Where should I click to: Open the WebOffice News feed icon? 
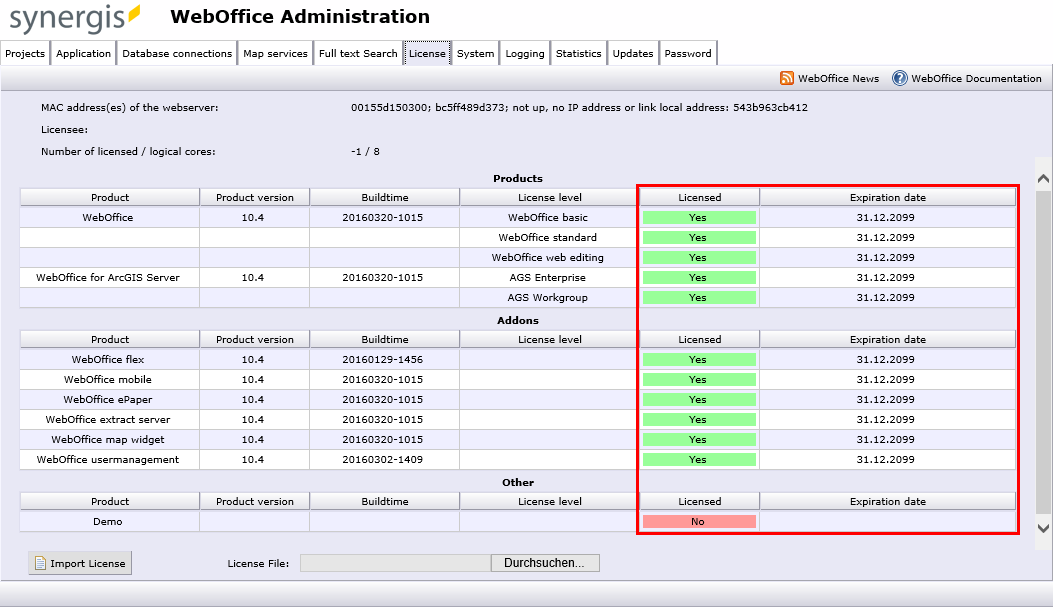pos(788,78)
